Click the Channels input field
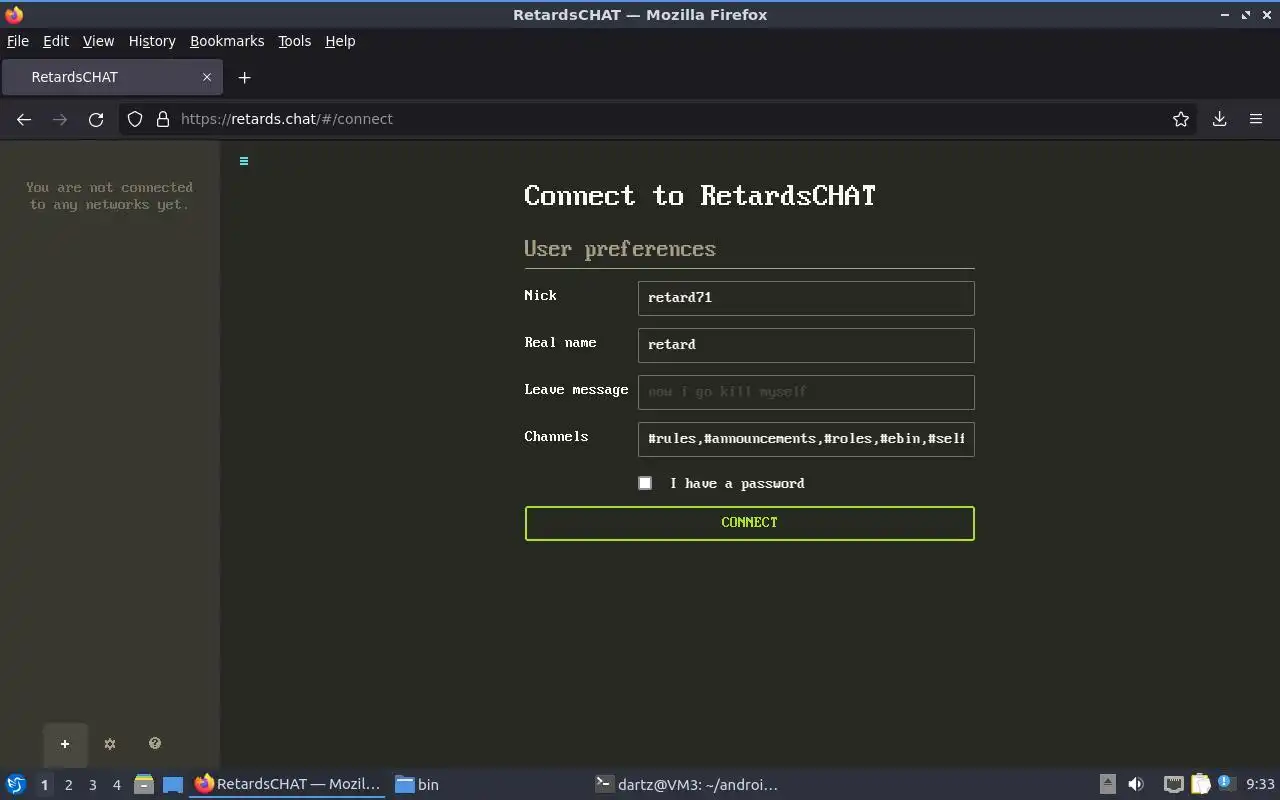This screenshot has height=800, width=1280. coord(806,439)
